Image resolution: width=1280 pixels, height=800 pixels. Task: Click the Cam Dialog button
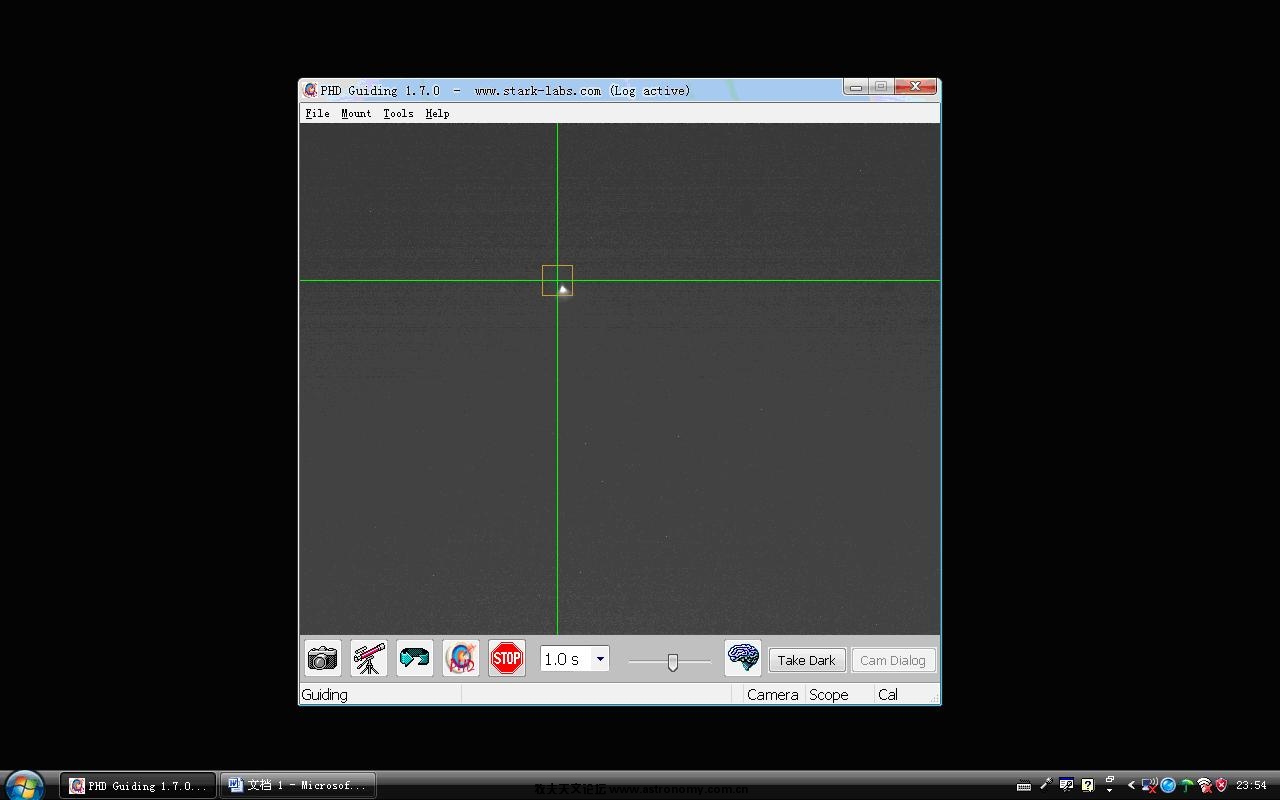coord(893,660)
